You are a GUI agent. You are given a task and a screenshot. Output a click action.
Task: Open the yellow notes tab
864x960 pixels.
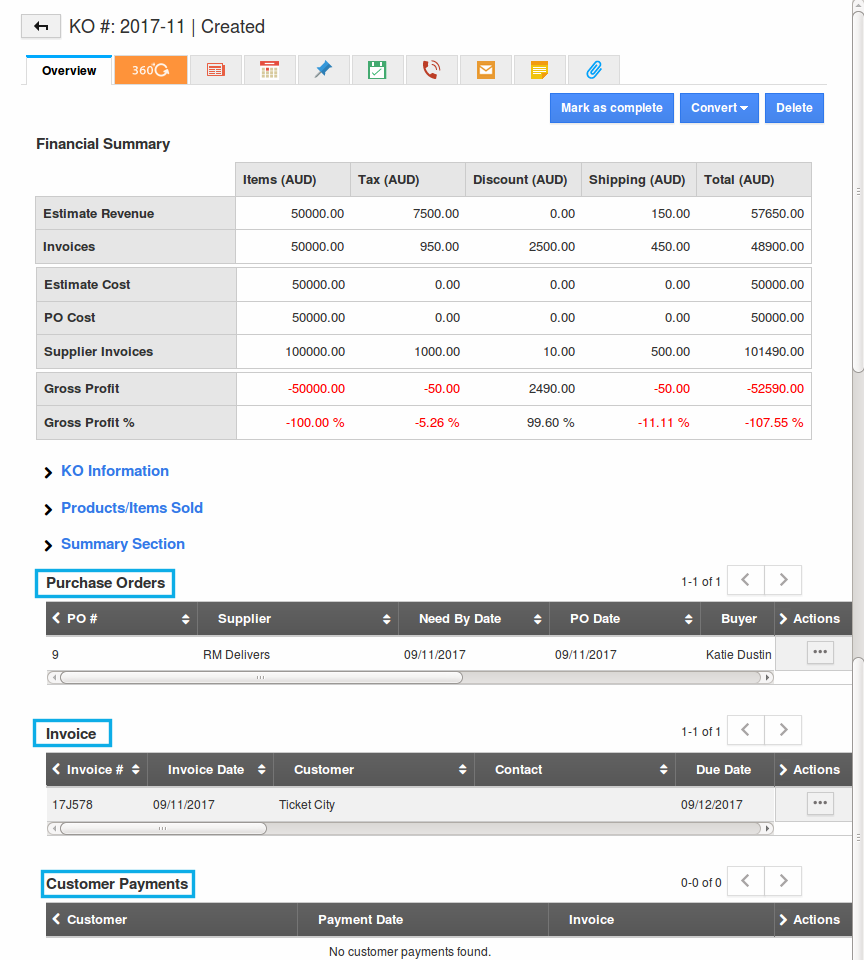[x=539, y=70]
